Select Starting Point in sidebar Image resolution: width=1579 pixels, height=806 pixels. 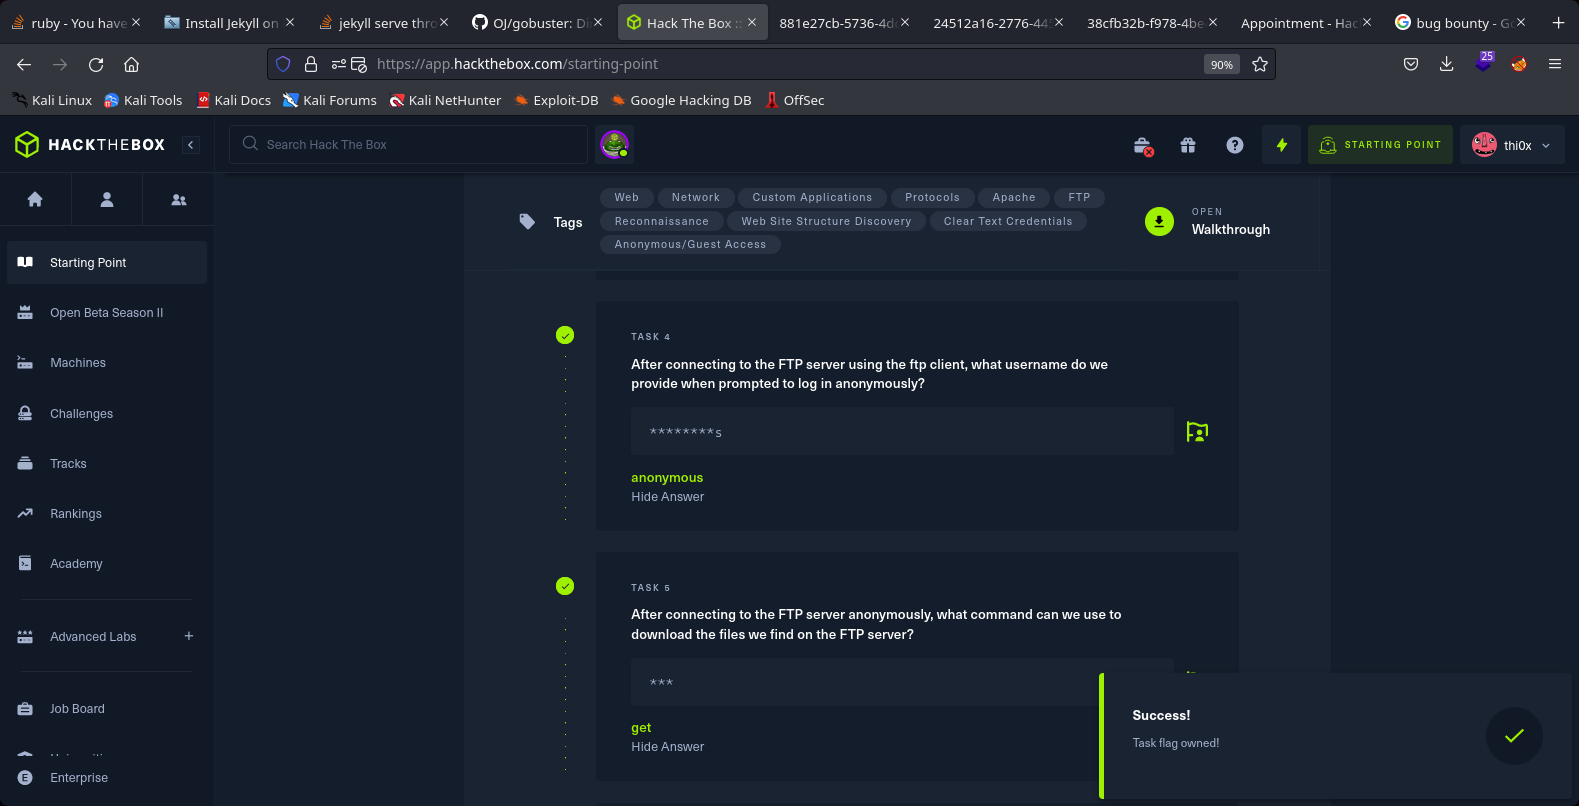point(107,263)
